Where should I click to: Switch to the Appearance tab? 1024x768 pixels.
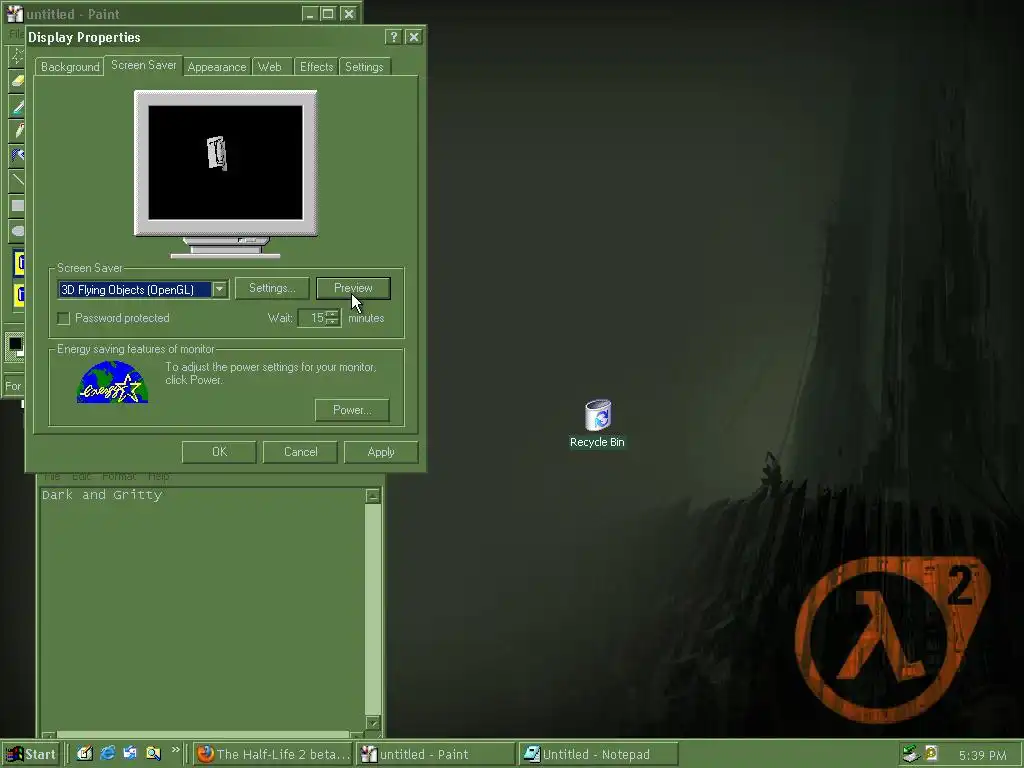click(217, 67)
